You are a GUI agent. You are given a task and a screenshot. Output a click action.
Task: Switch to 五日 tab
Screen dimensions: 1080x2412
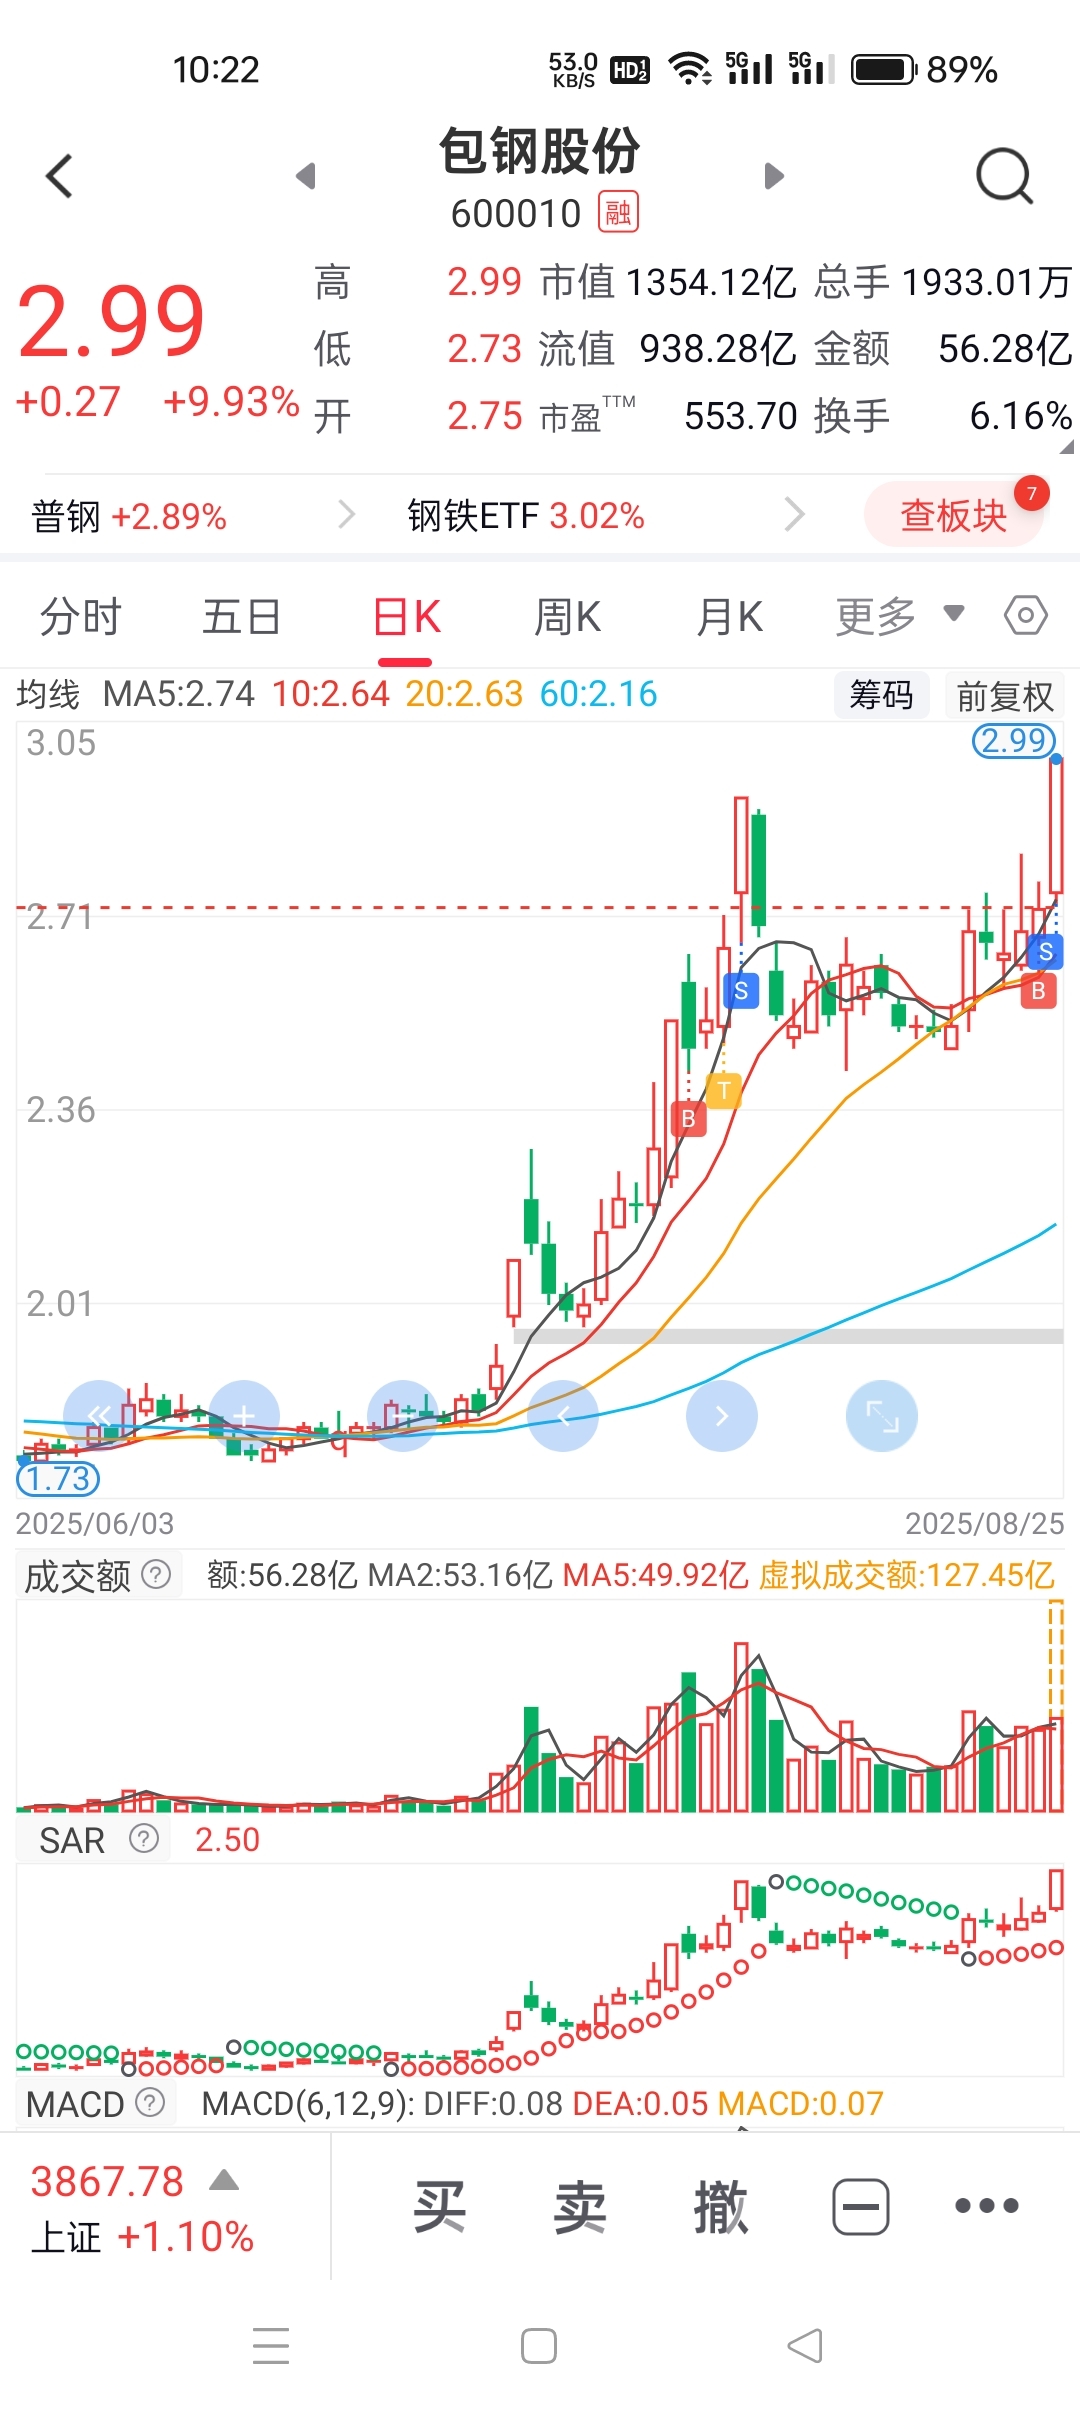(x=242, y=616)
